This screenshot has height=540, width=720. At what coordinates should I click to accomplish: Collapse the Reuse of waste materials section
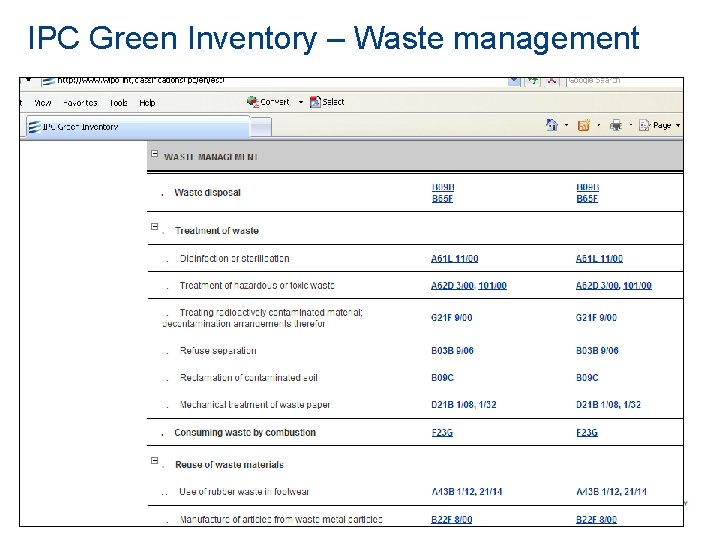click(155, 461)
